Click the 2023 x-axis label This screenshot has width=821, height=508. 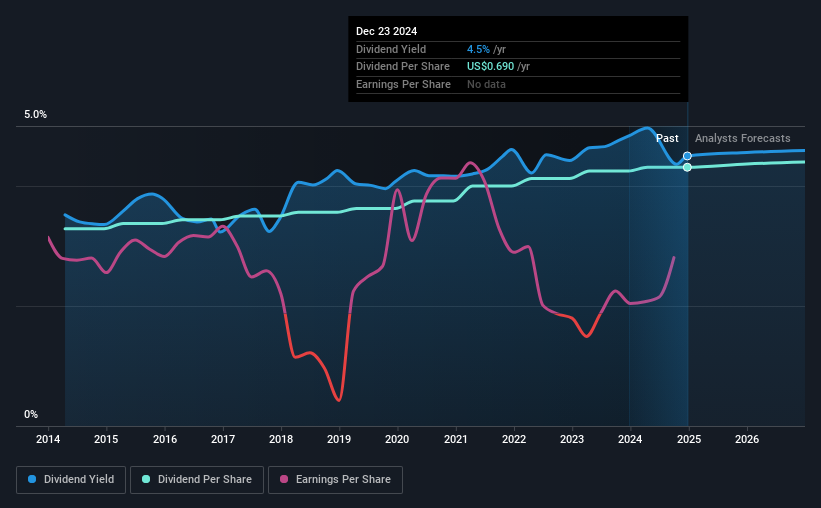[572, 439]
